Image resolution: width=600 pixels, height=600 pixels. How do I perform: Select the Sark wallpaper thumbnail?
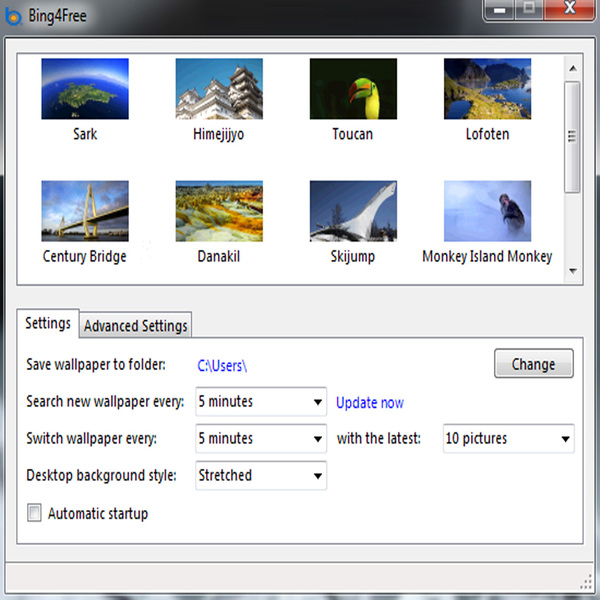point(85,89)
